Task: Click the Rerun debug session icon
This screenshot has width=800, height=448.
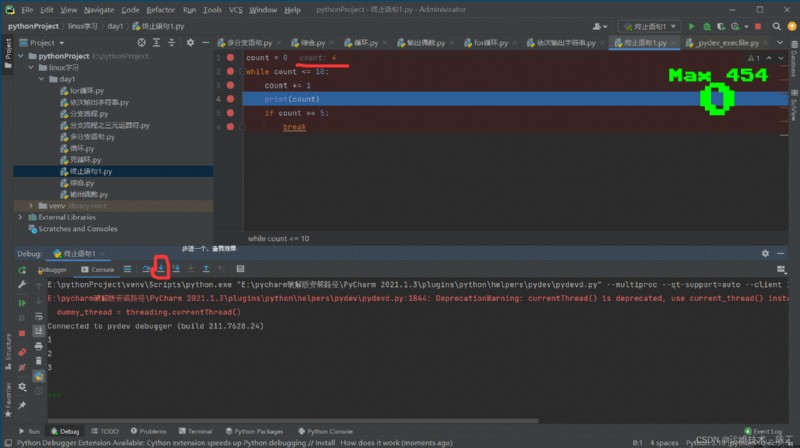Action: click(22, 269)
